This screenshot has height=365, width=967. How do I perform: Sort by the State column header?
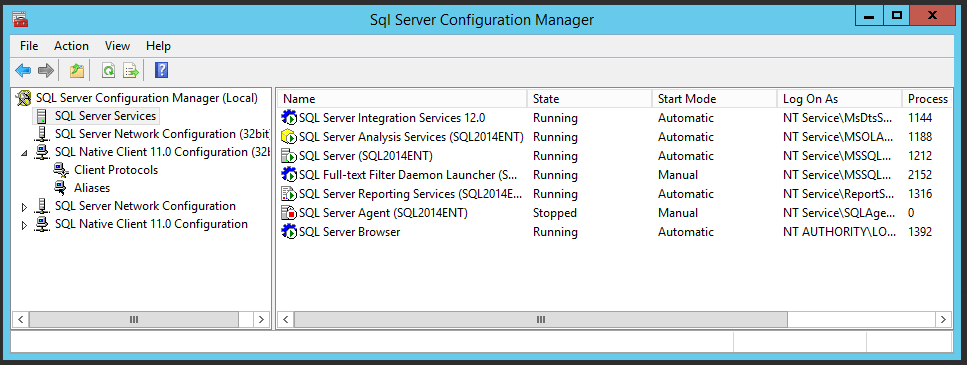pyautogui.click(x=590, y=99)
